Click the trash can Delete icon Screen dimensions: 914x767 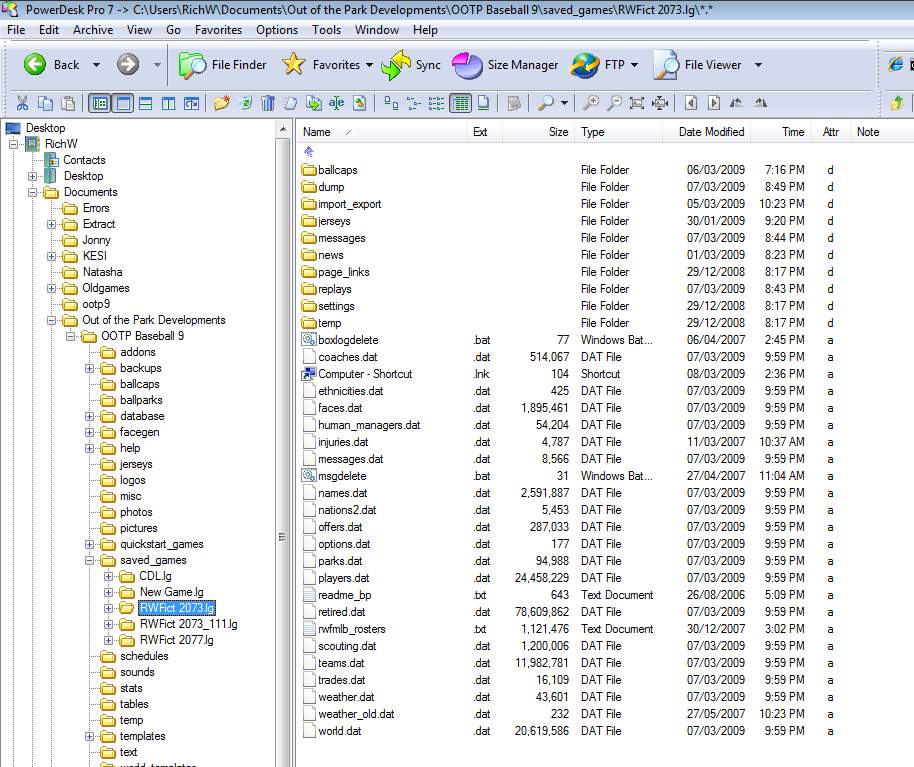[x=268, y=103]
